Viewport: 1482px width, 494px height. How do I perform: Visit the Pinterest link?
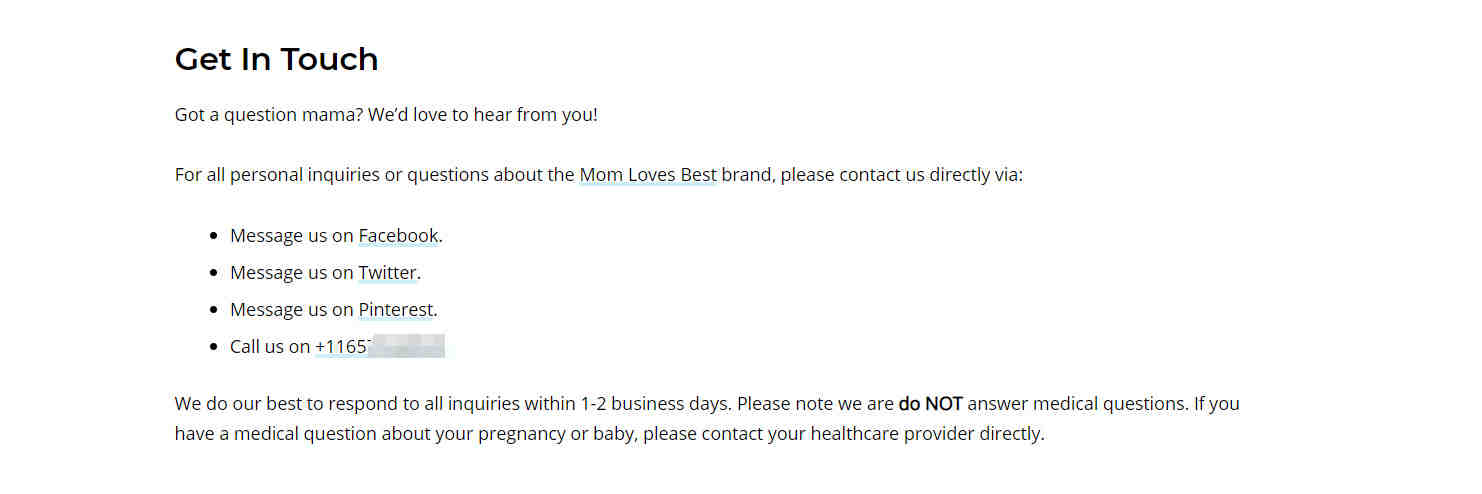pos(396,310)
